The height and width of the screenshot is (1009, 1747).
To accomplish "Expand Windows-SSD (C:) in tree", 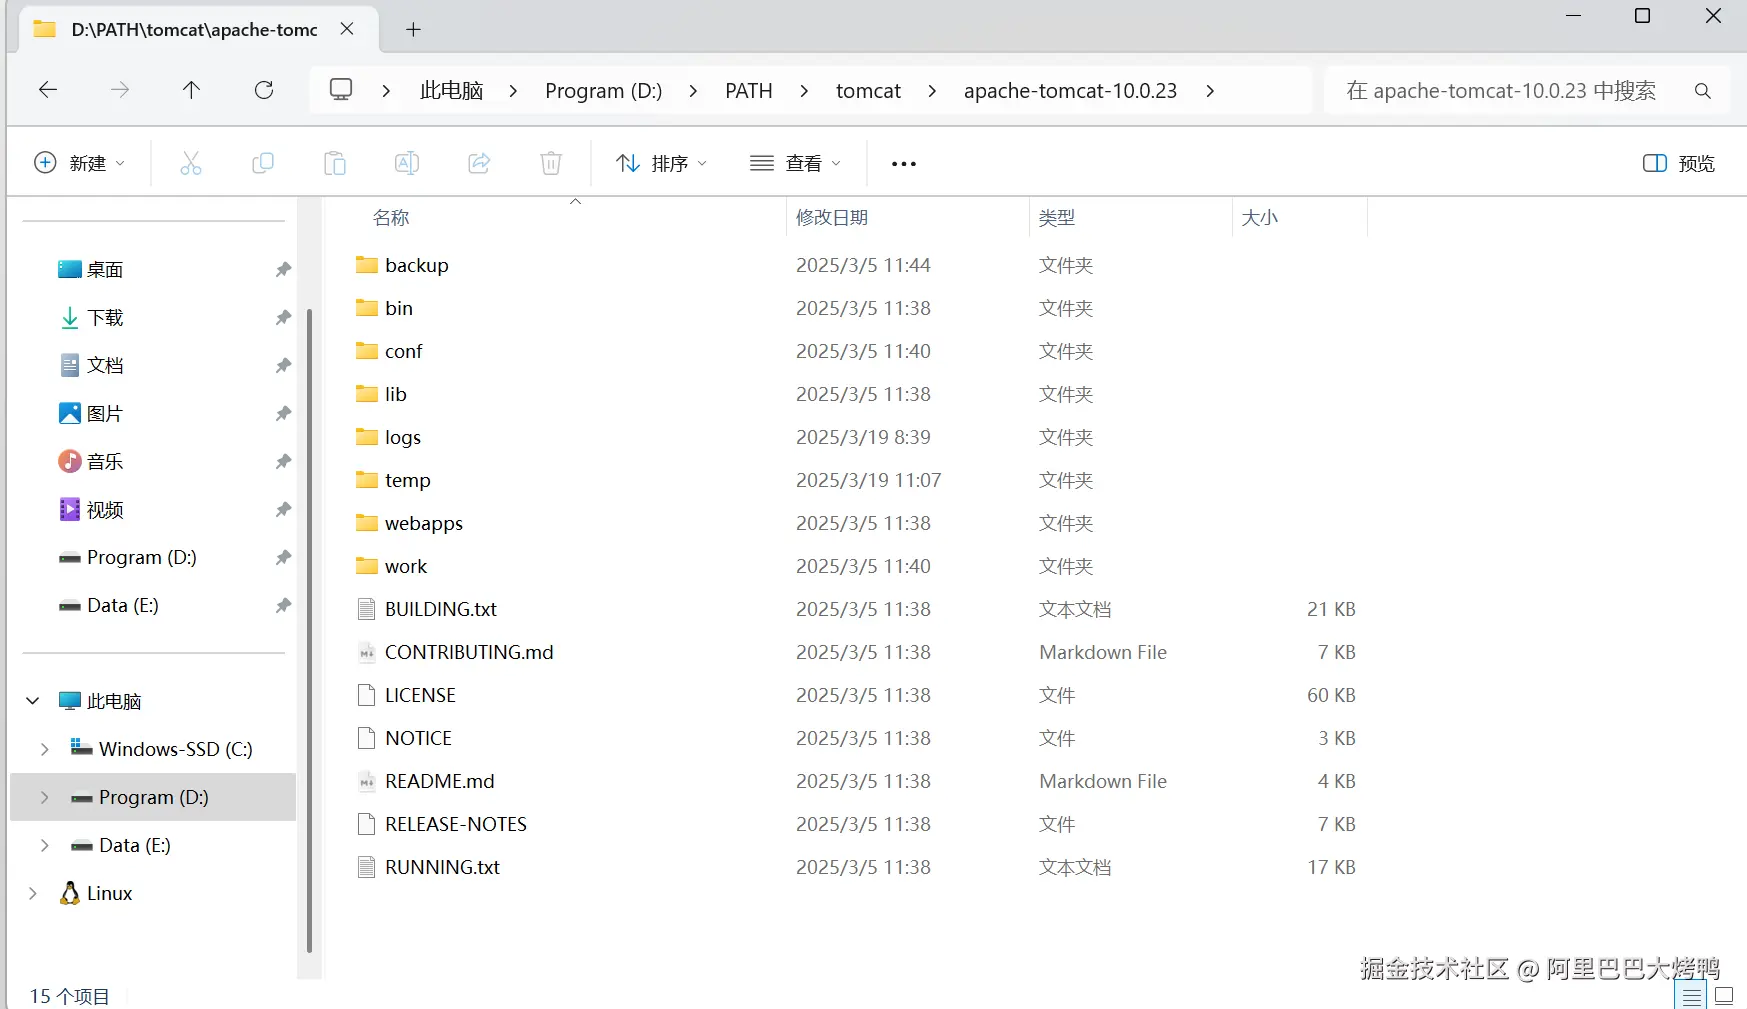I will [x=45, y=749].
